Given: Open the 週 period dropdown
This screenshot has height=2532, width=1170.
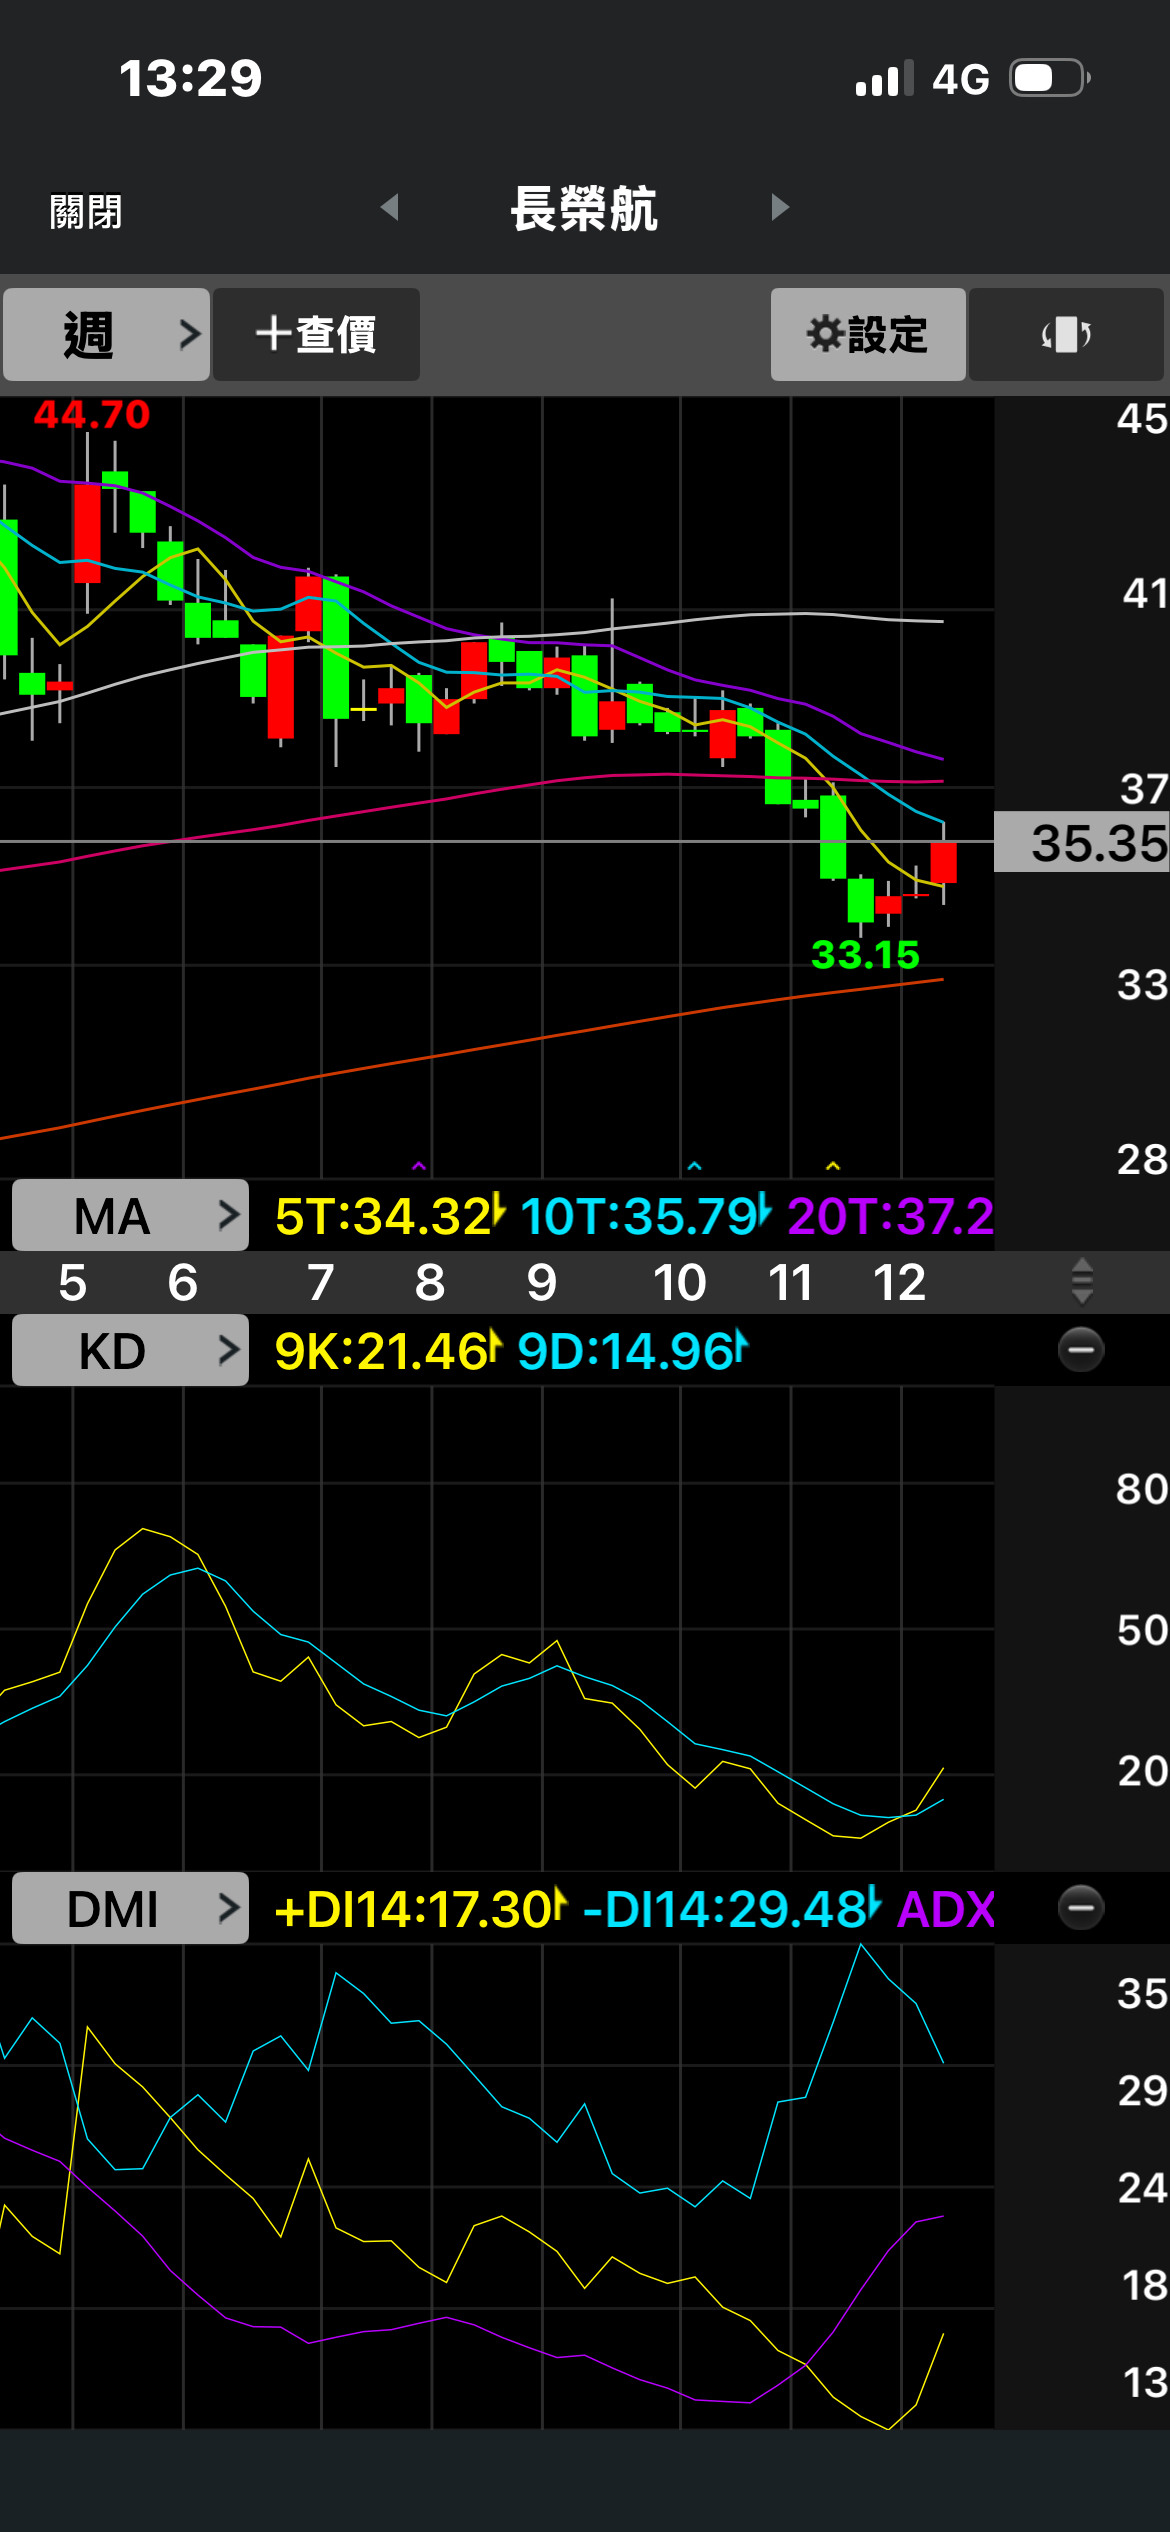Looking at the screenshot, I should [106, 334].
